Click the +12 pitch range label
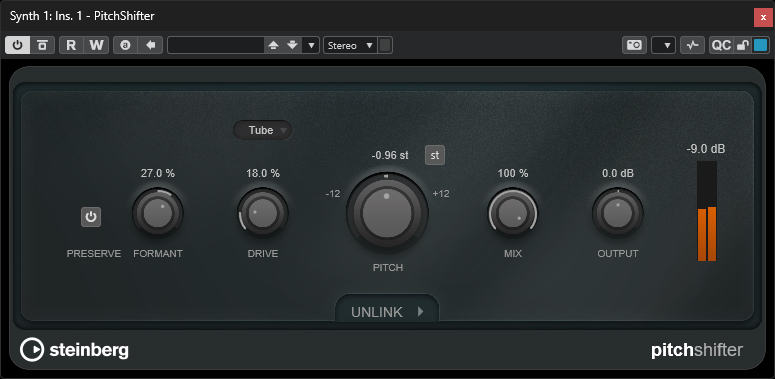775x379 pixels. pyautogui.click(x=441, y=194)
